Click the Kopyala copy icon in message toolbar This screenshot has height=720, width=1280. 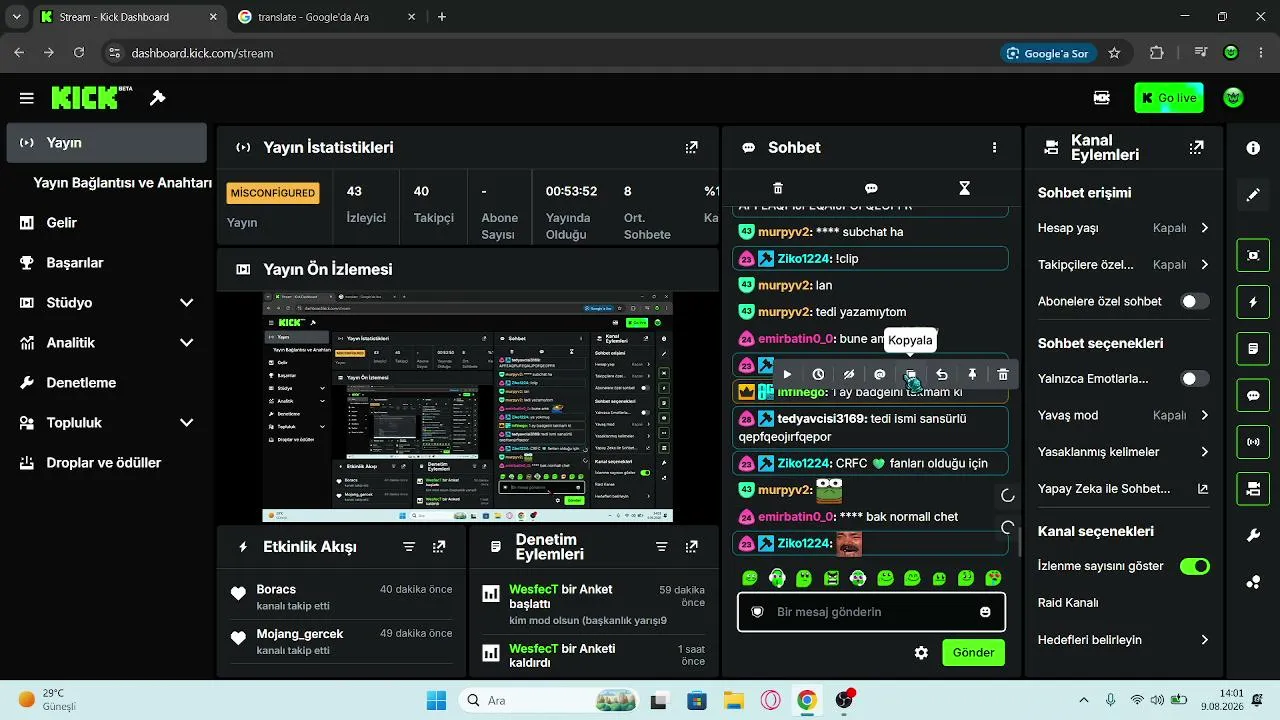pos(911,374)
